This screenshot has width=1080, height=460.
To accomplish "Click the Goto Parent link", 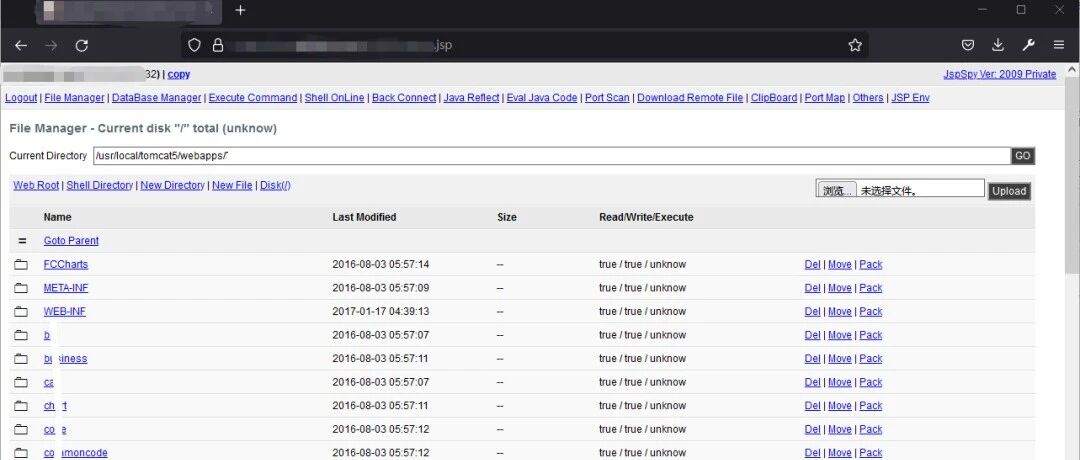I will (x=71, y=241).
